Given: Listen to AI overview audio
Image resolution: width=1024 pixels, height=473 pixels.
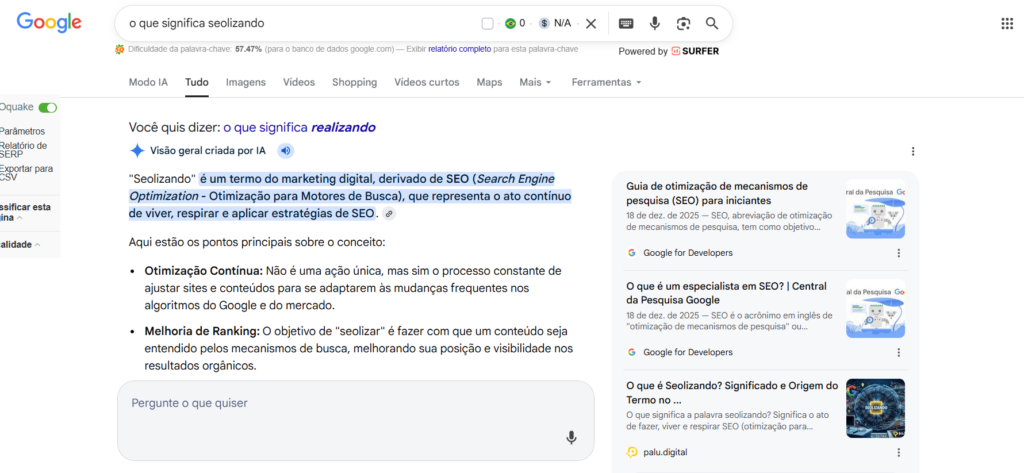Looking at the screenshot, I should pyautogui.click(x=285, y=151).
